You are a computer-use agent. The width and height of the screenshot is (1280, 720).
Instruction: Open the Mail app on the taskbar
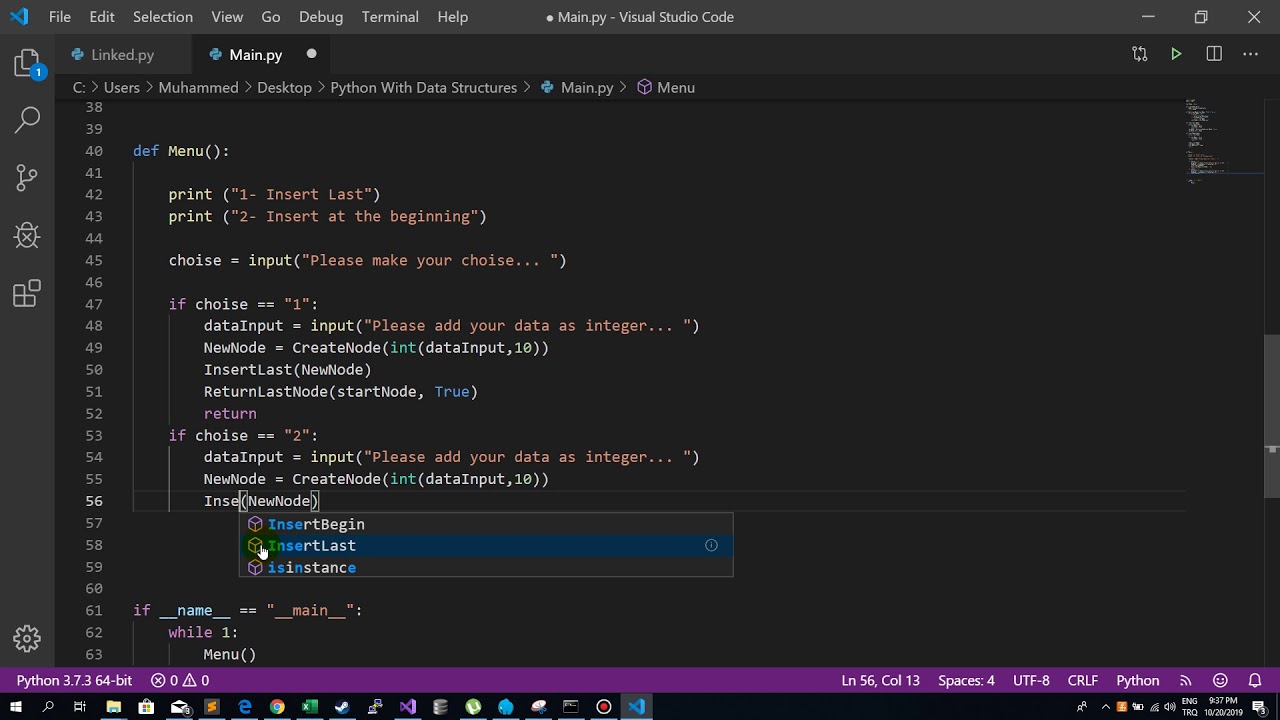[x=179, y=707]
